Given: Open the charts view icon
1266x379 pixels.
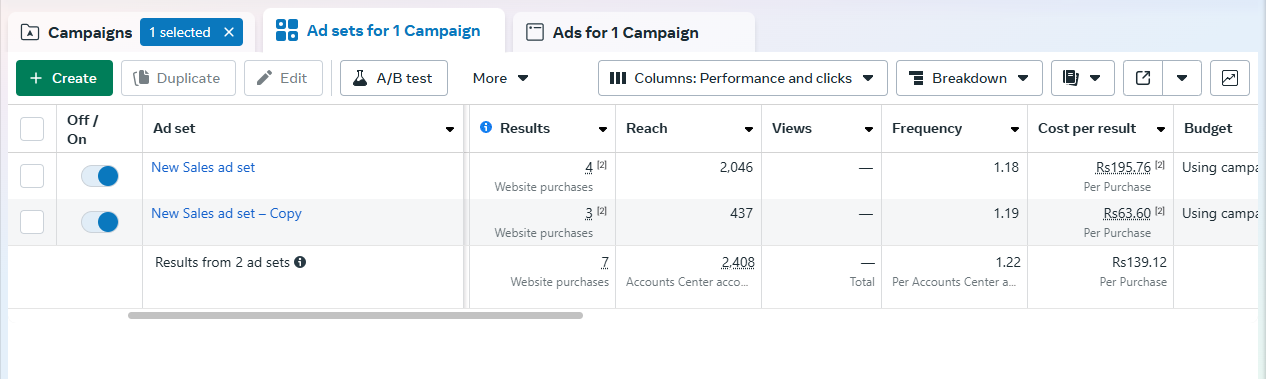Looking at the screenshot, I should 1230,78.
